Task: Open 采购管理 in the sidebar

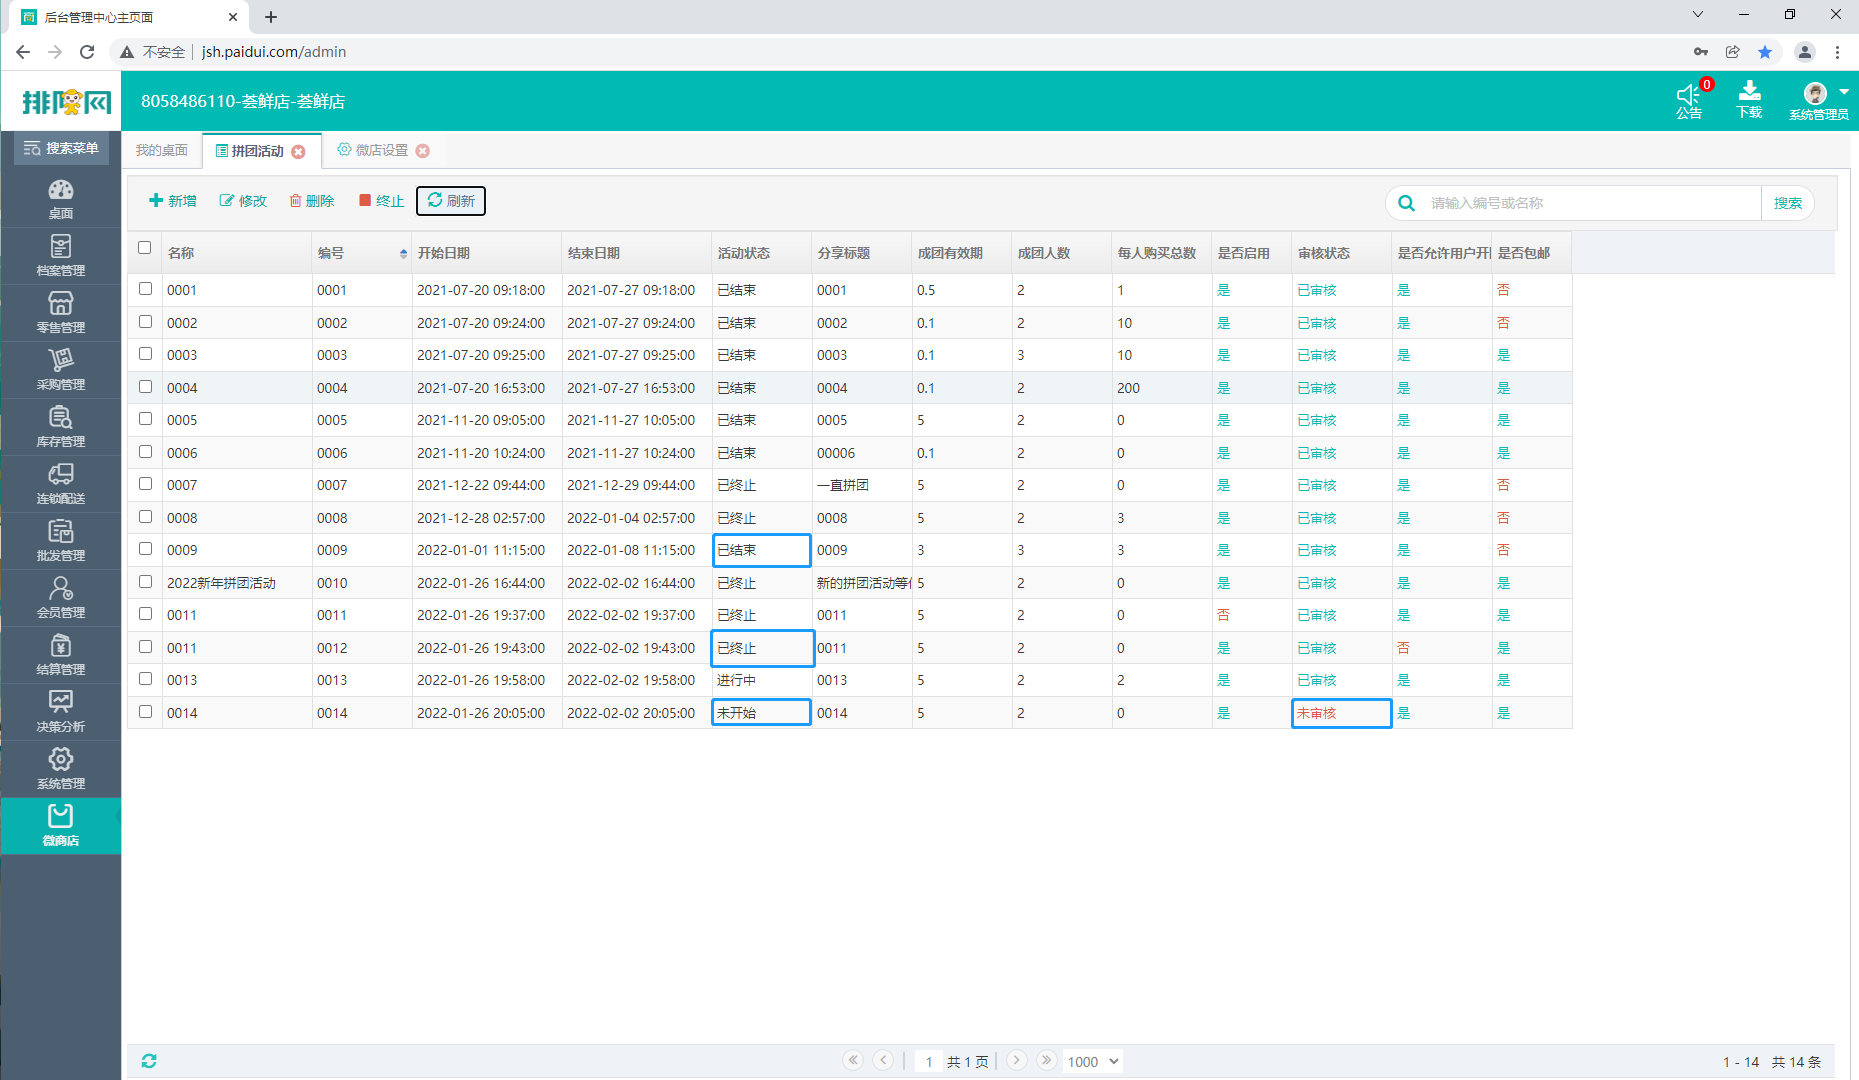Action: [61, 370]
